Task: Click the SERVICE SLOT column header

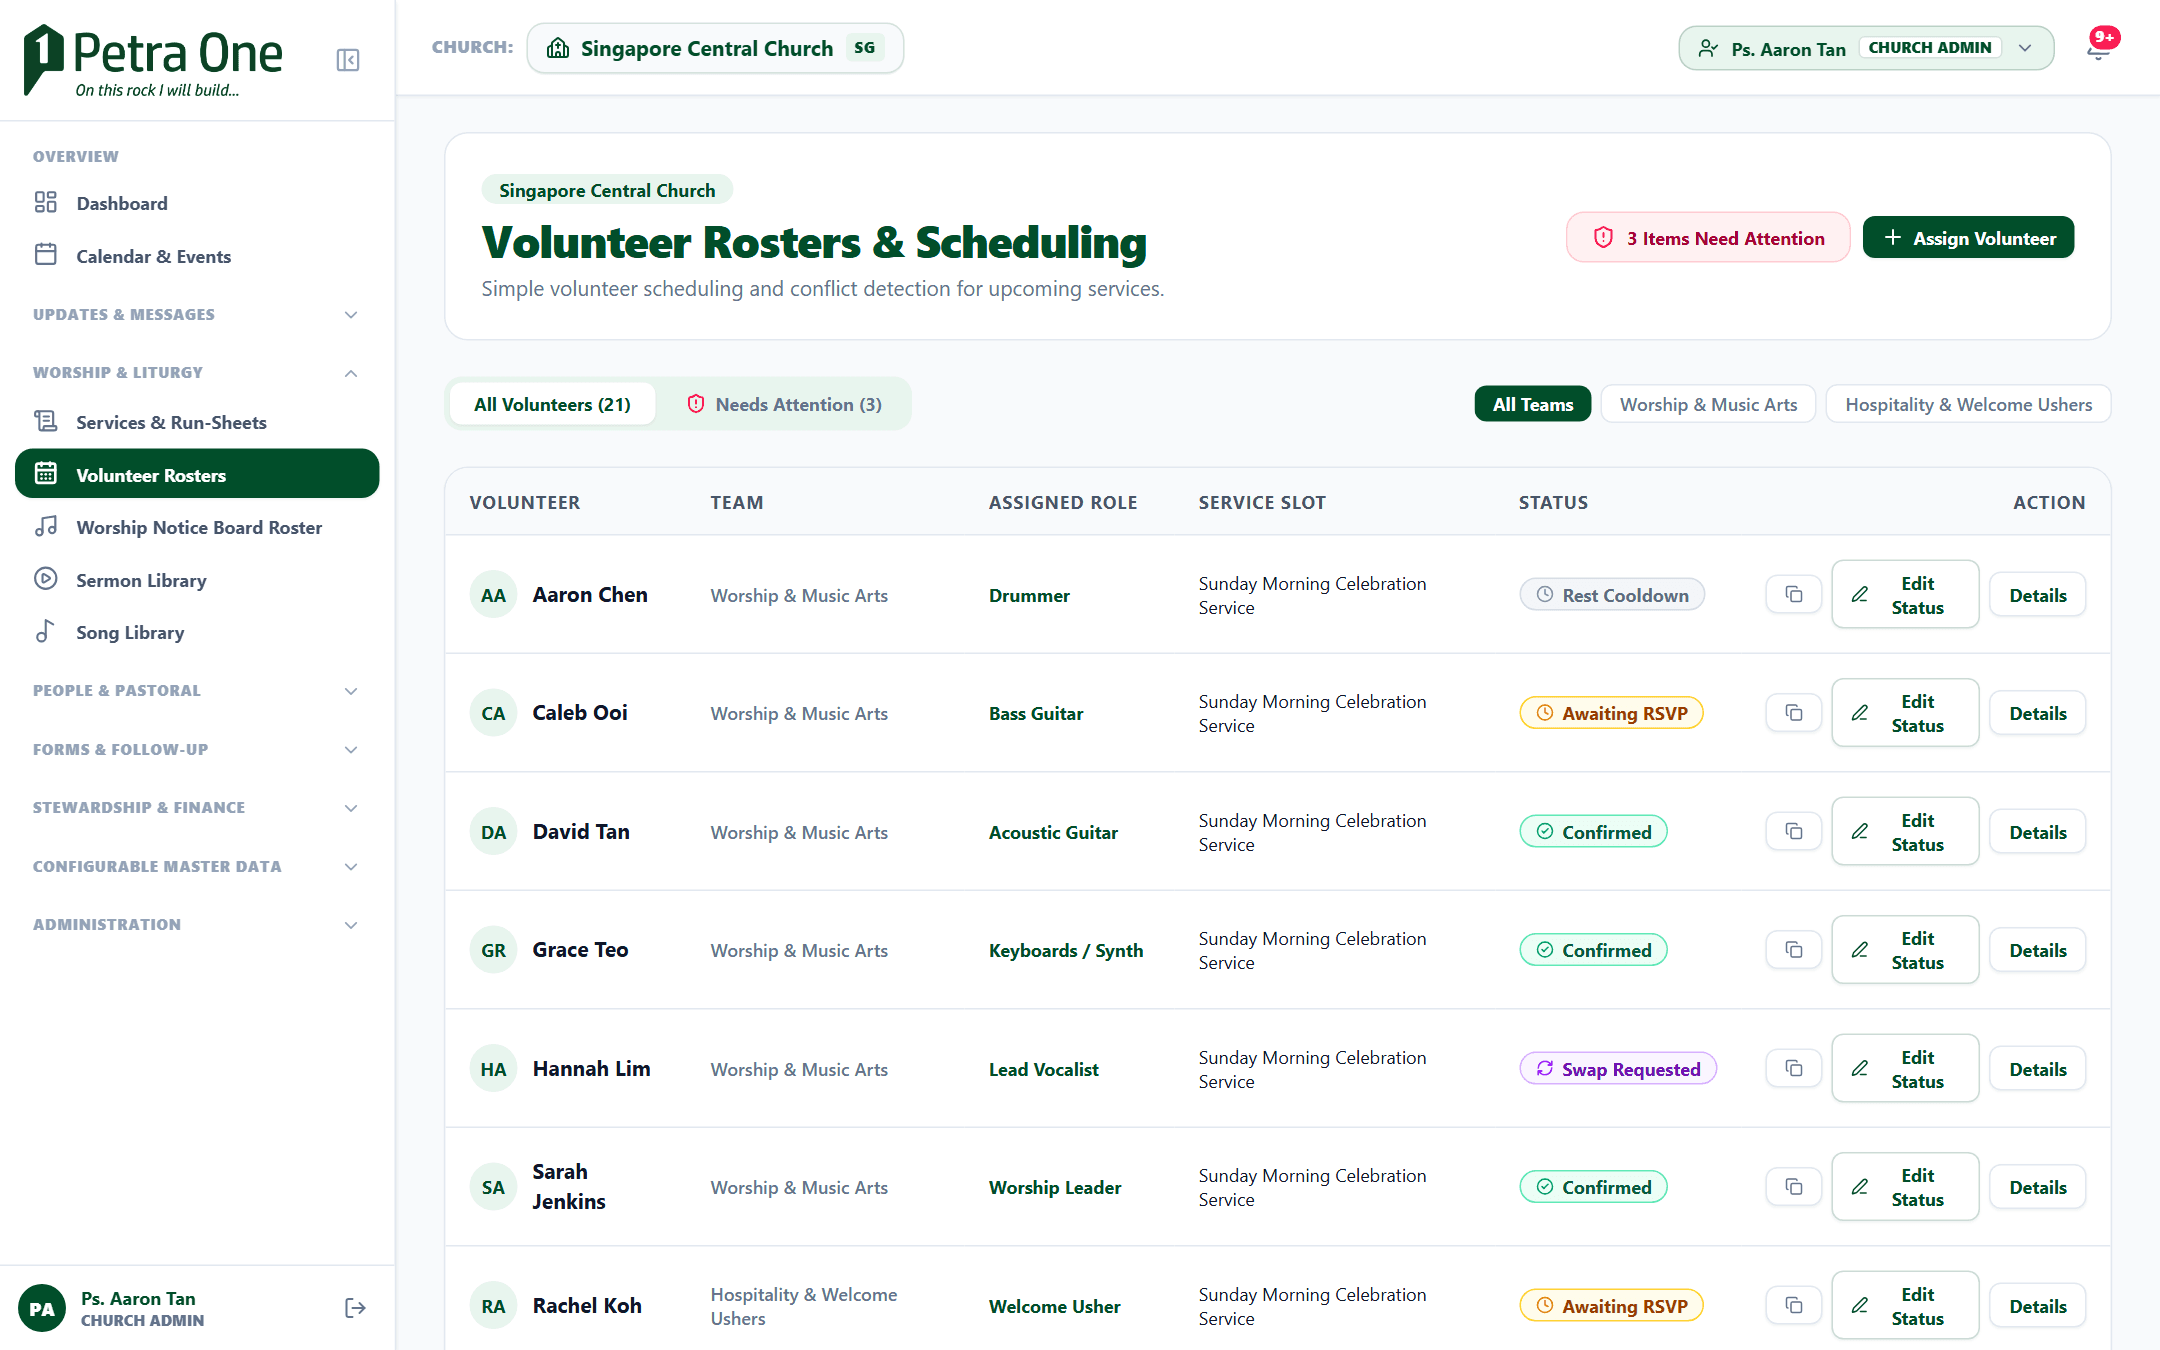Action: click(1262, 502)
